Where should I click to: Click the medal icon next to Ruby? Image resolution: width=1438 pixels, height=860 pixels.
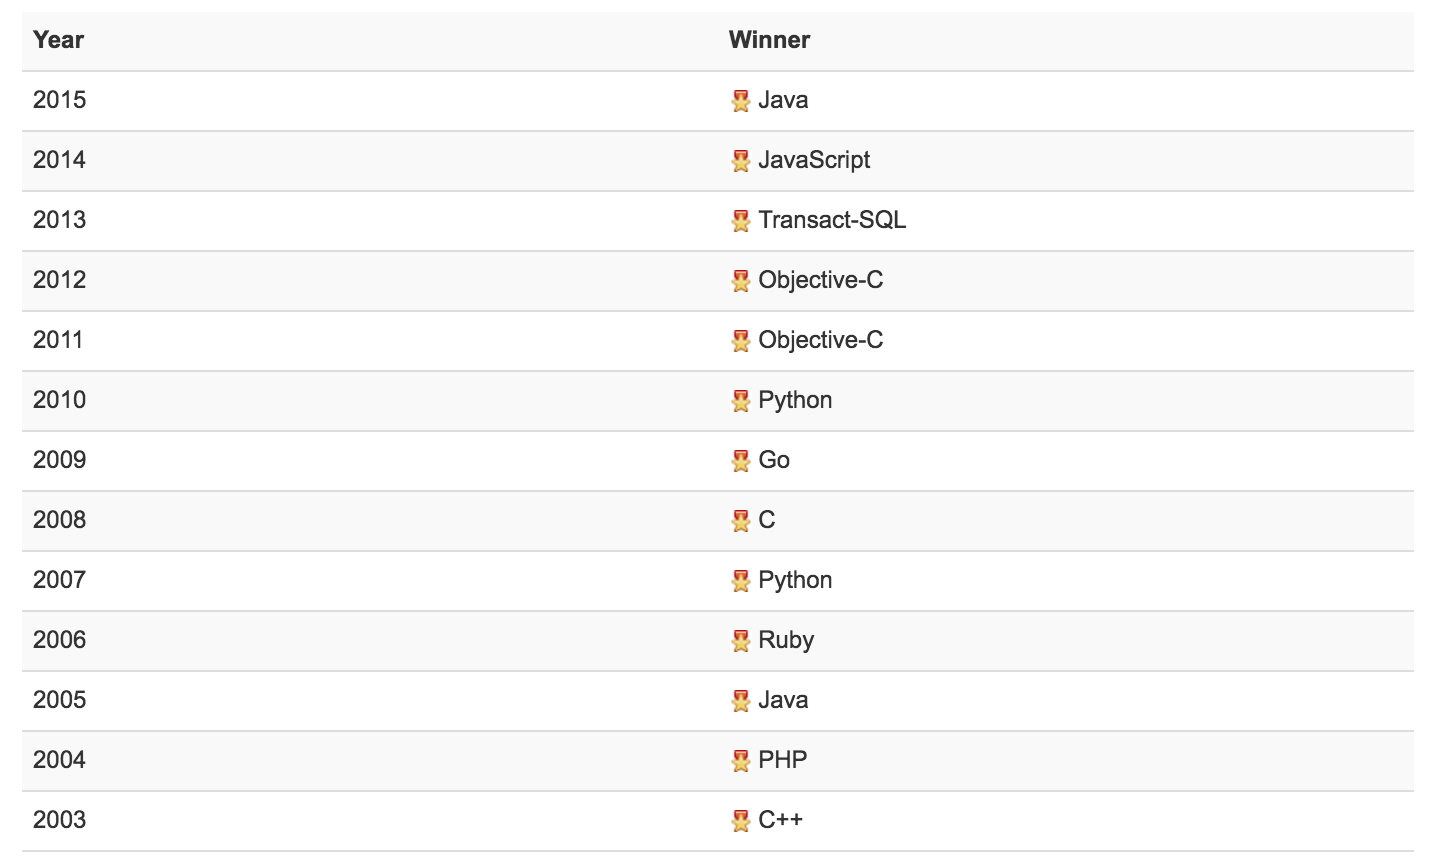click(740, 641)
